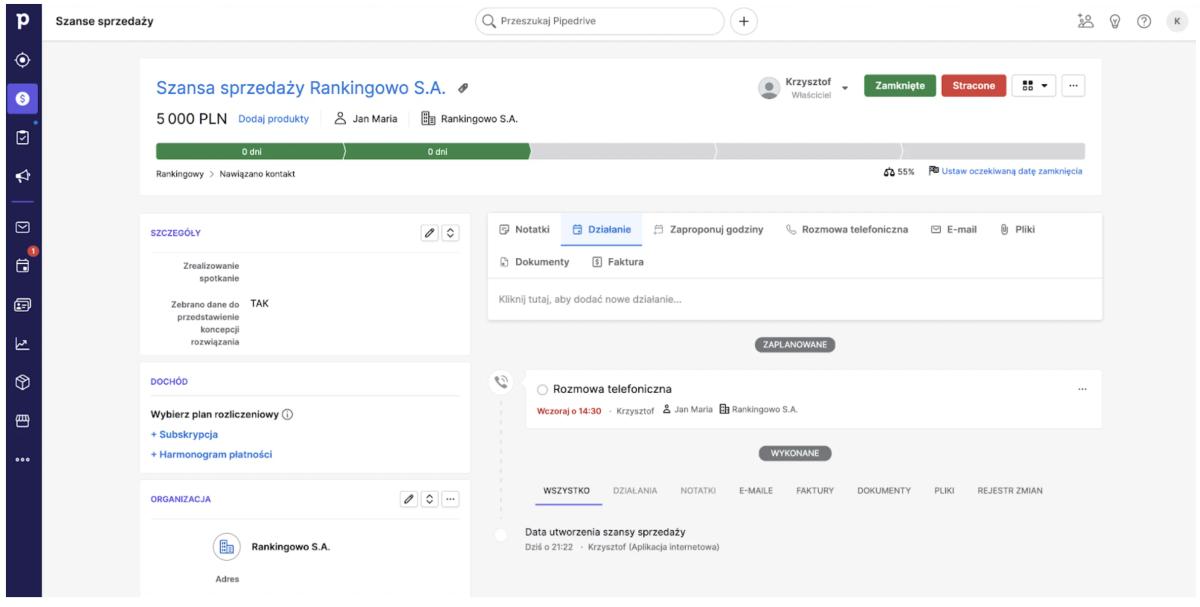Click invite users icon in top bar

1084,21
